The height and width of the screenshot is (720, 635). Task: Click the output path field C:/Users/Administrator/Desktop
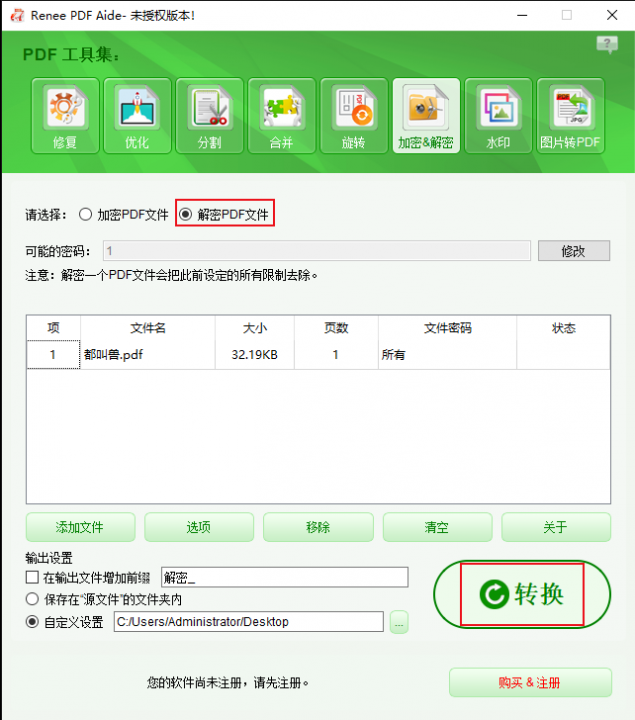[x=249, y=622]
